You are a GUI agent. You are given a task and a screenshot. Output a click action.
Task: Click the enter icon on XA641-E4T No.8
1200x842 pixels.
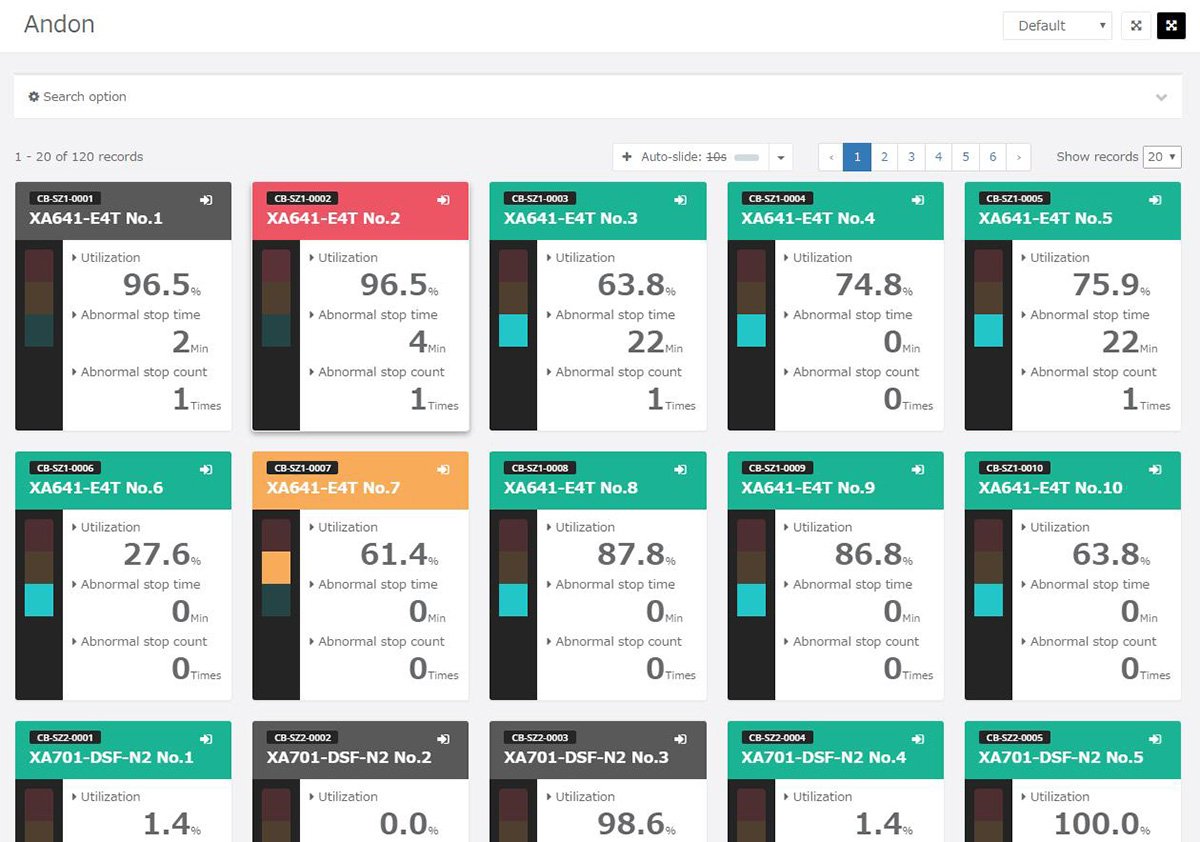coord(681,469)
